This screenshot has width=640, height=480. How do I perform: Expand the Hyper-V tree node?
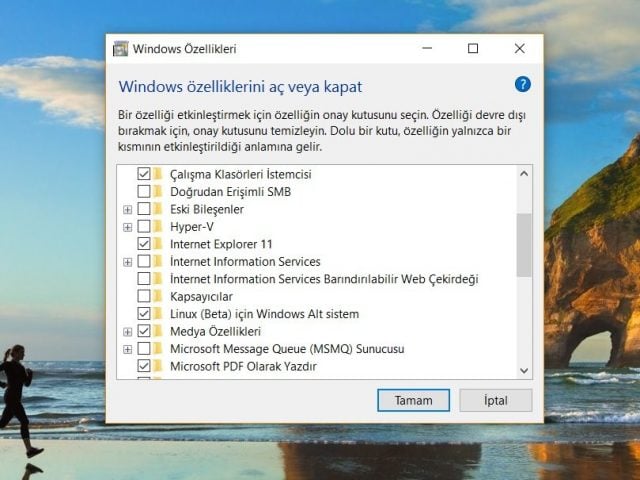tap(127, 227)
